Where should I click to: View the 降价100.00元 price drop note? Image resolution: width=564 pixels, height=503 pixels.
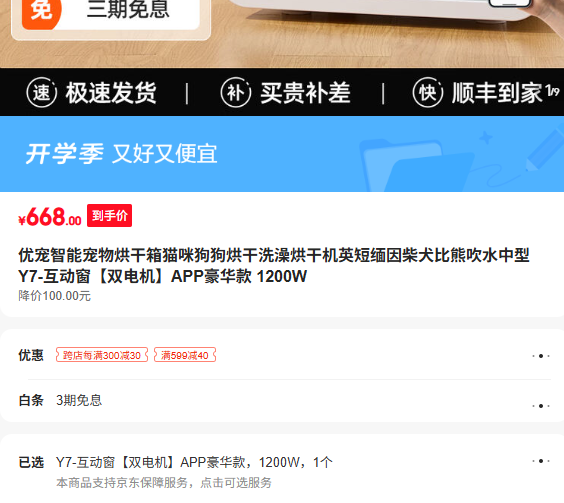point(54,296)
